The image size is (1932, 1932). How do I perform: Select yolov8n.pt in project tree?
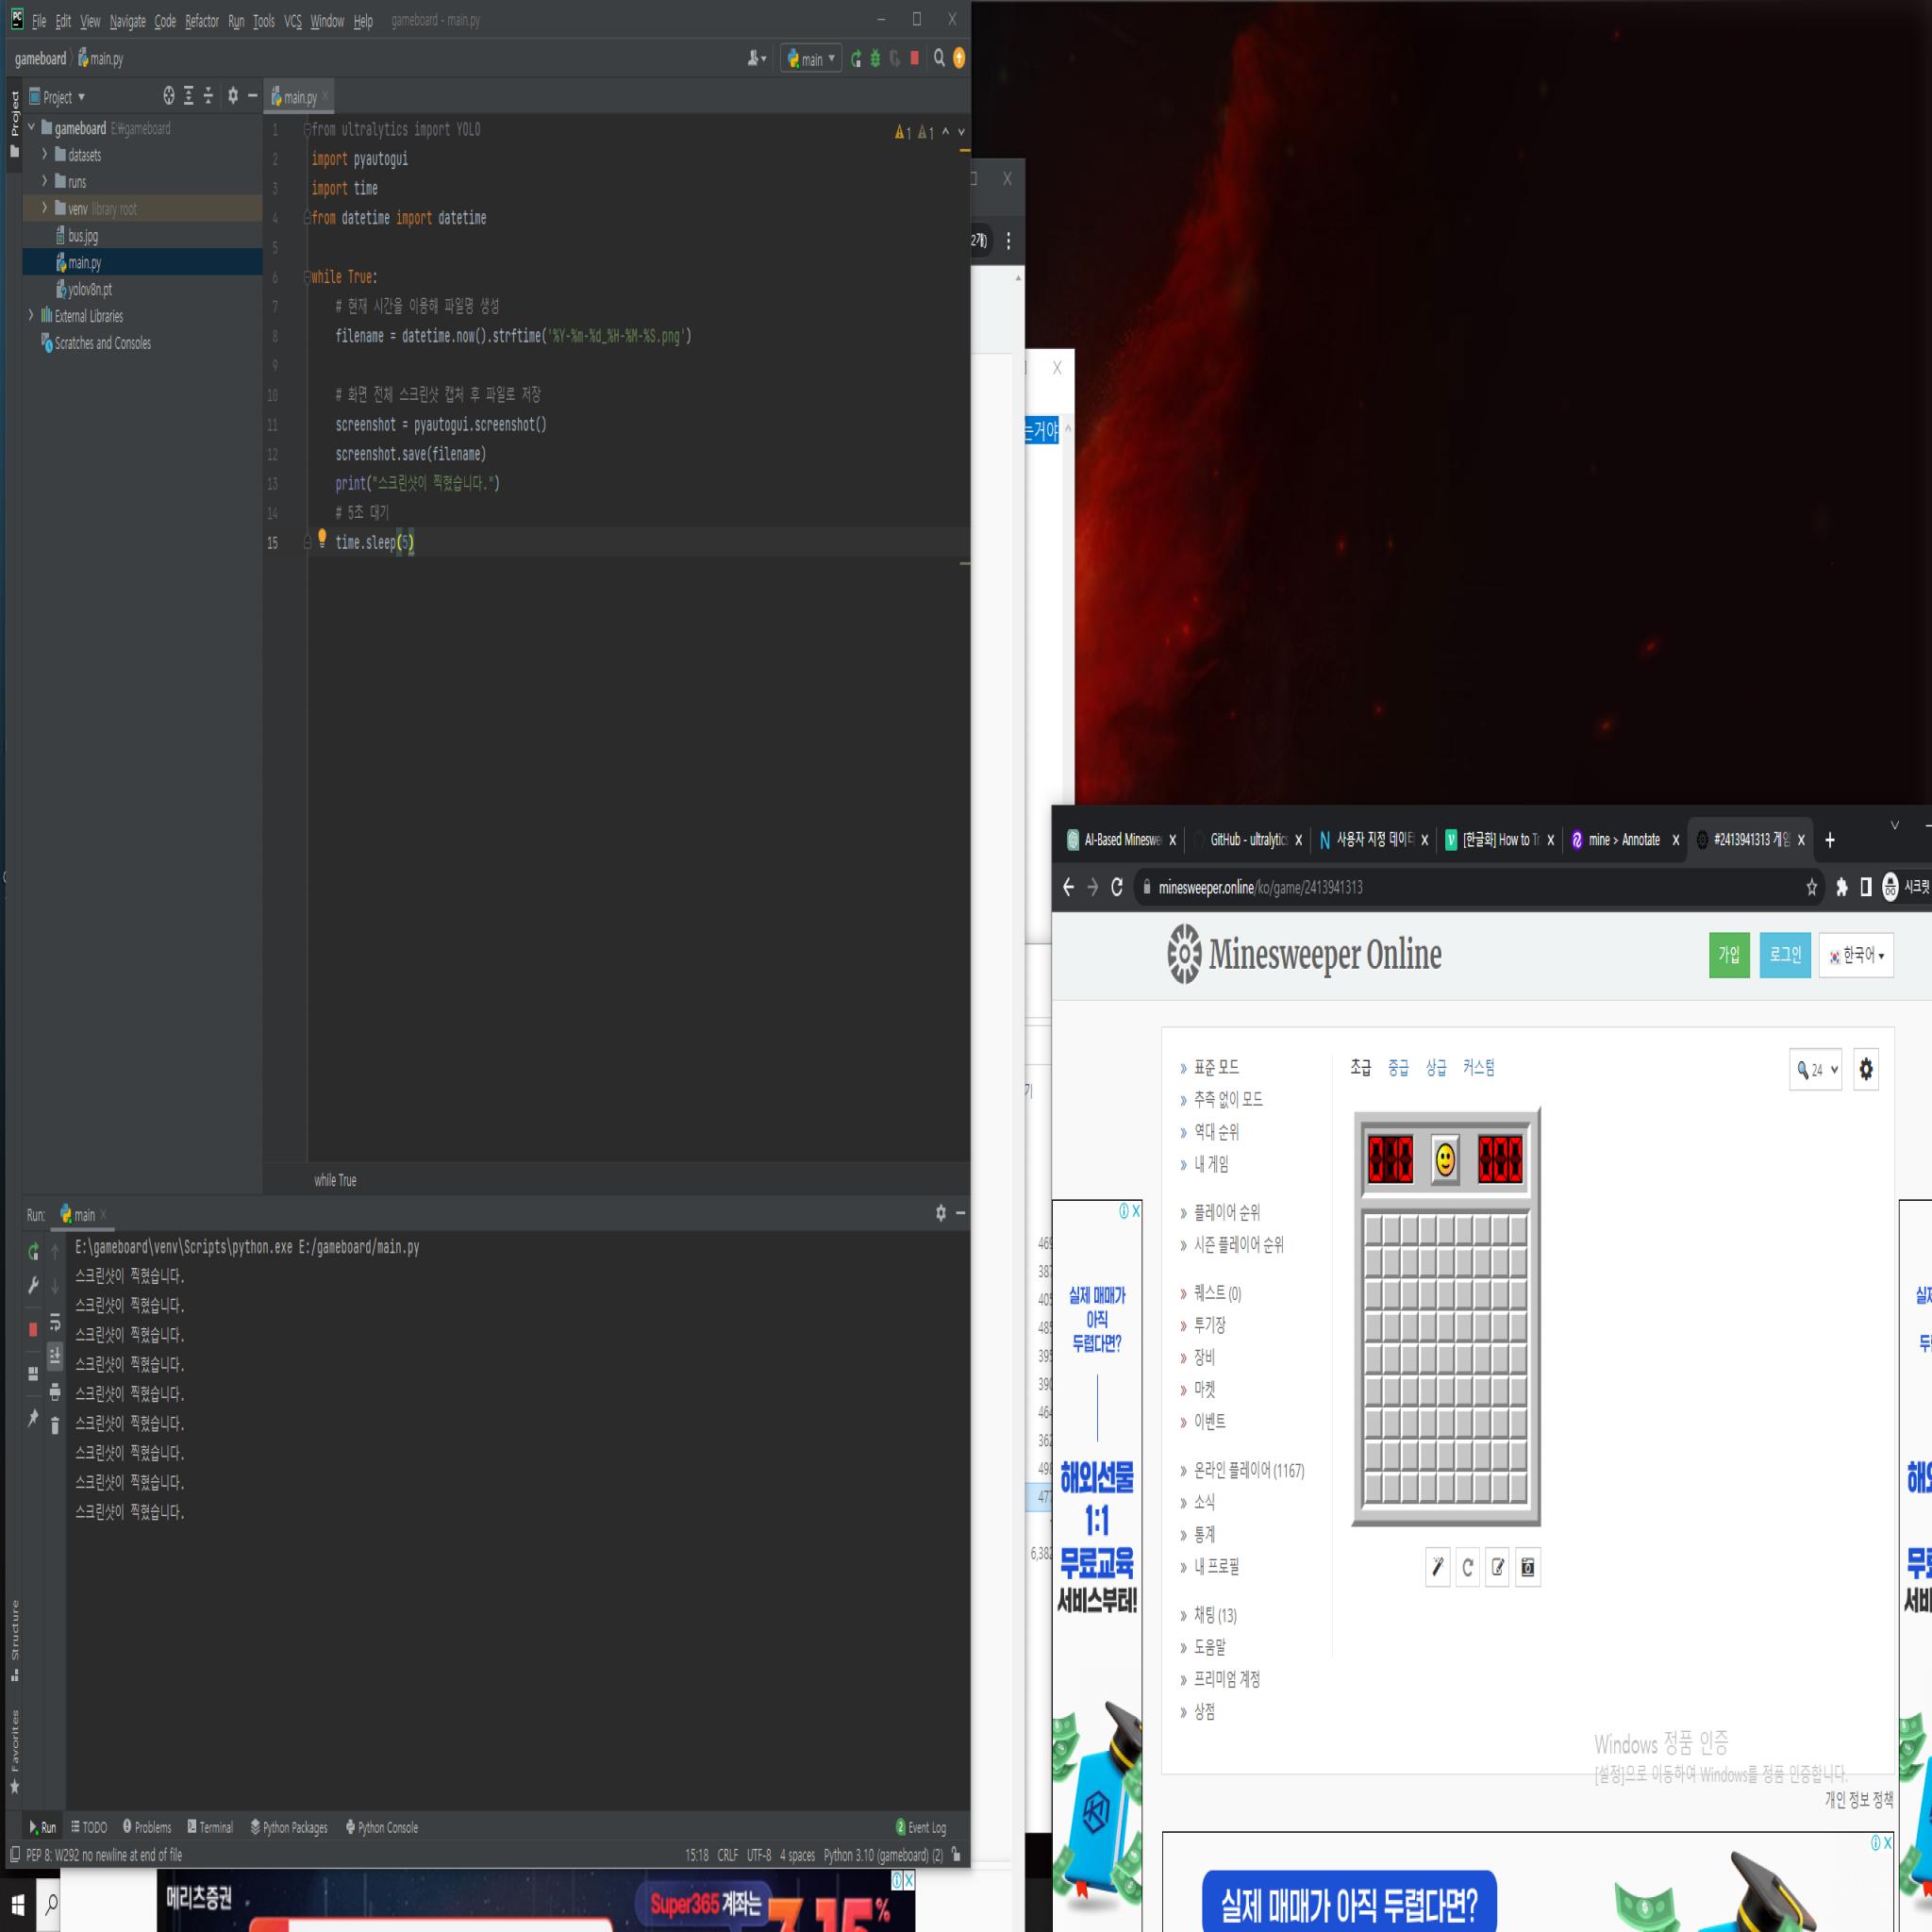point(84,289)
